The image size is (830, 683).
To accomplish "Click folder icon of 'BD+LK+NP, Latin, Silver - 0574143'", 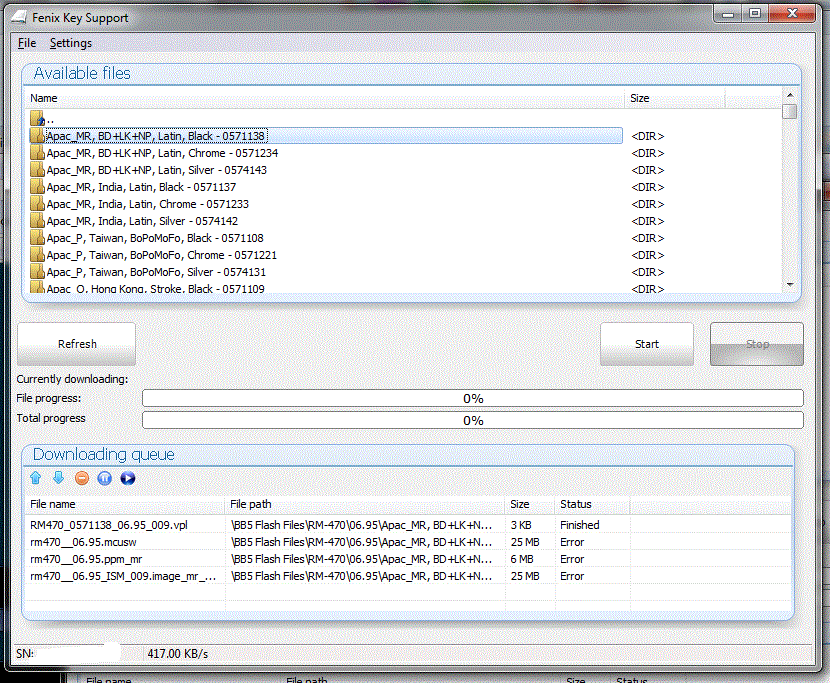I will [37, 170].
